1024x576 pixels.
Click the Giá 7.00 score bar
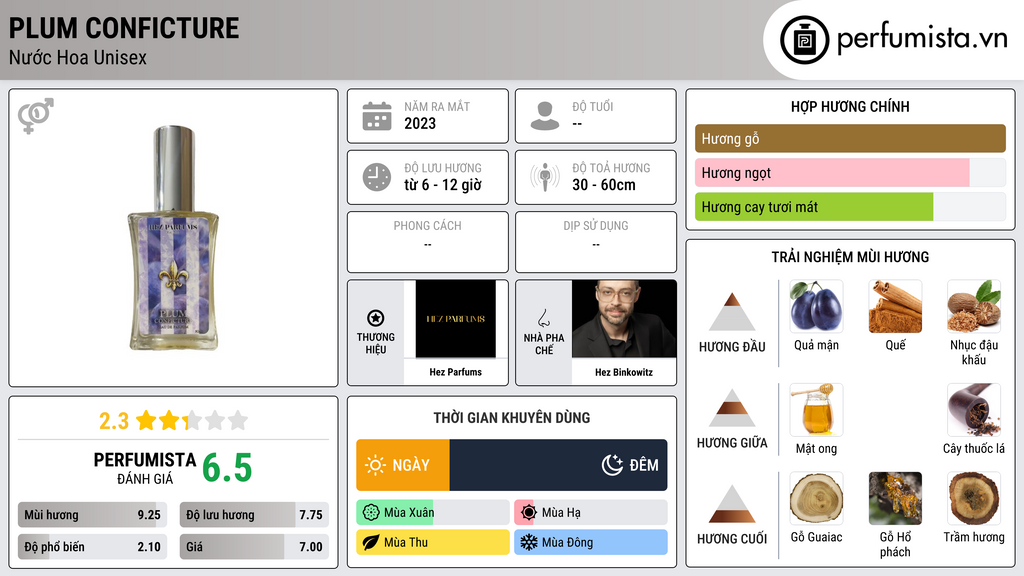(254, 547)
